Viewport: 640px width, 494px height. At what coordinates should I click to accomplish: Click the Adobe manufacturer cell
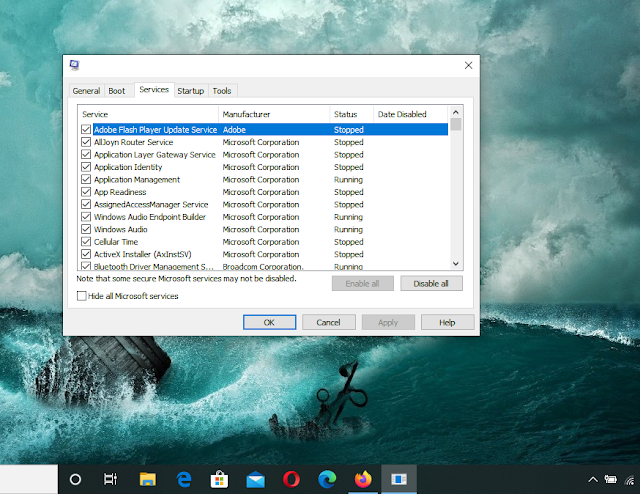click(x=234, y=130)
